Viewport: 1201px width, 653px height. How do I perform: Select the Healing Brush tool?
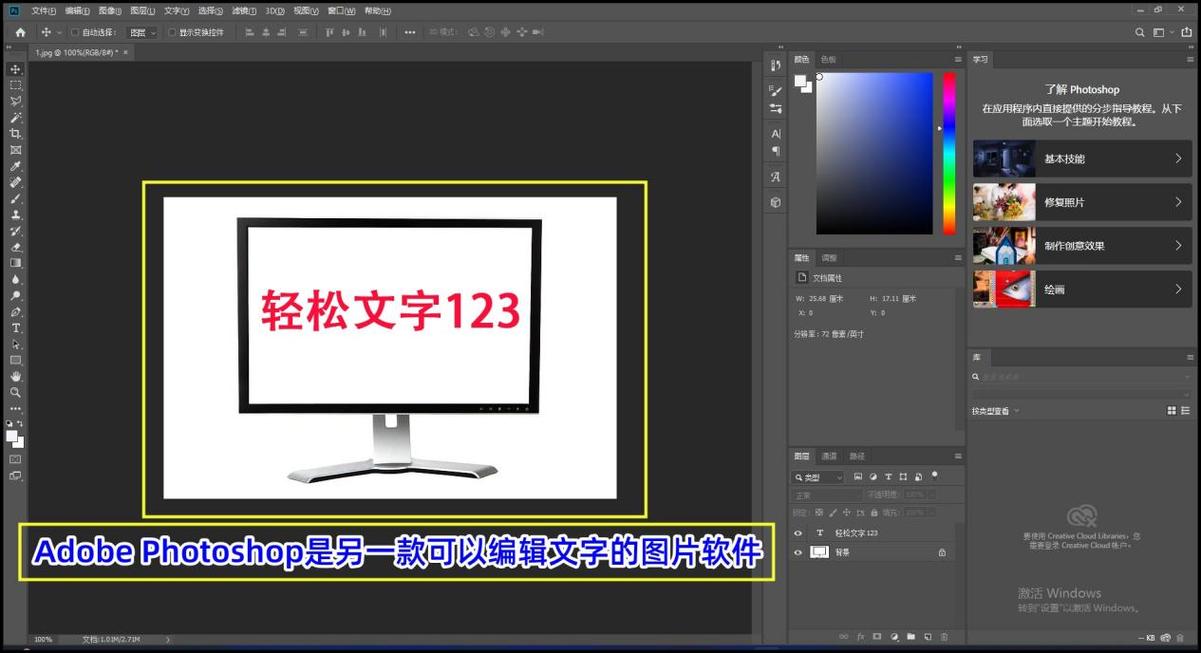coord(15,182)
